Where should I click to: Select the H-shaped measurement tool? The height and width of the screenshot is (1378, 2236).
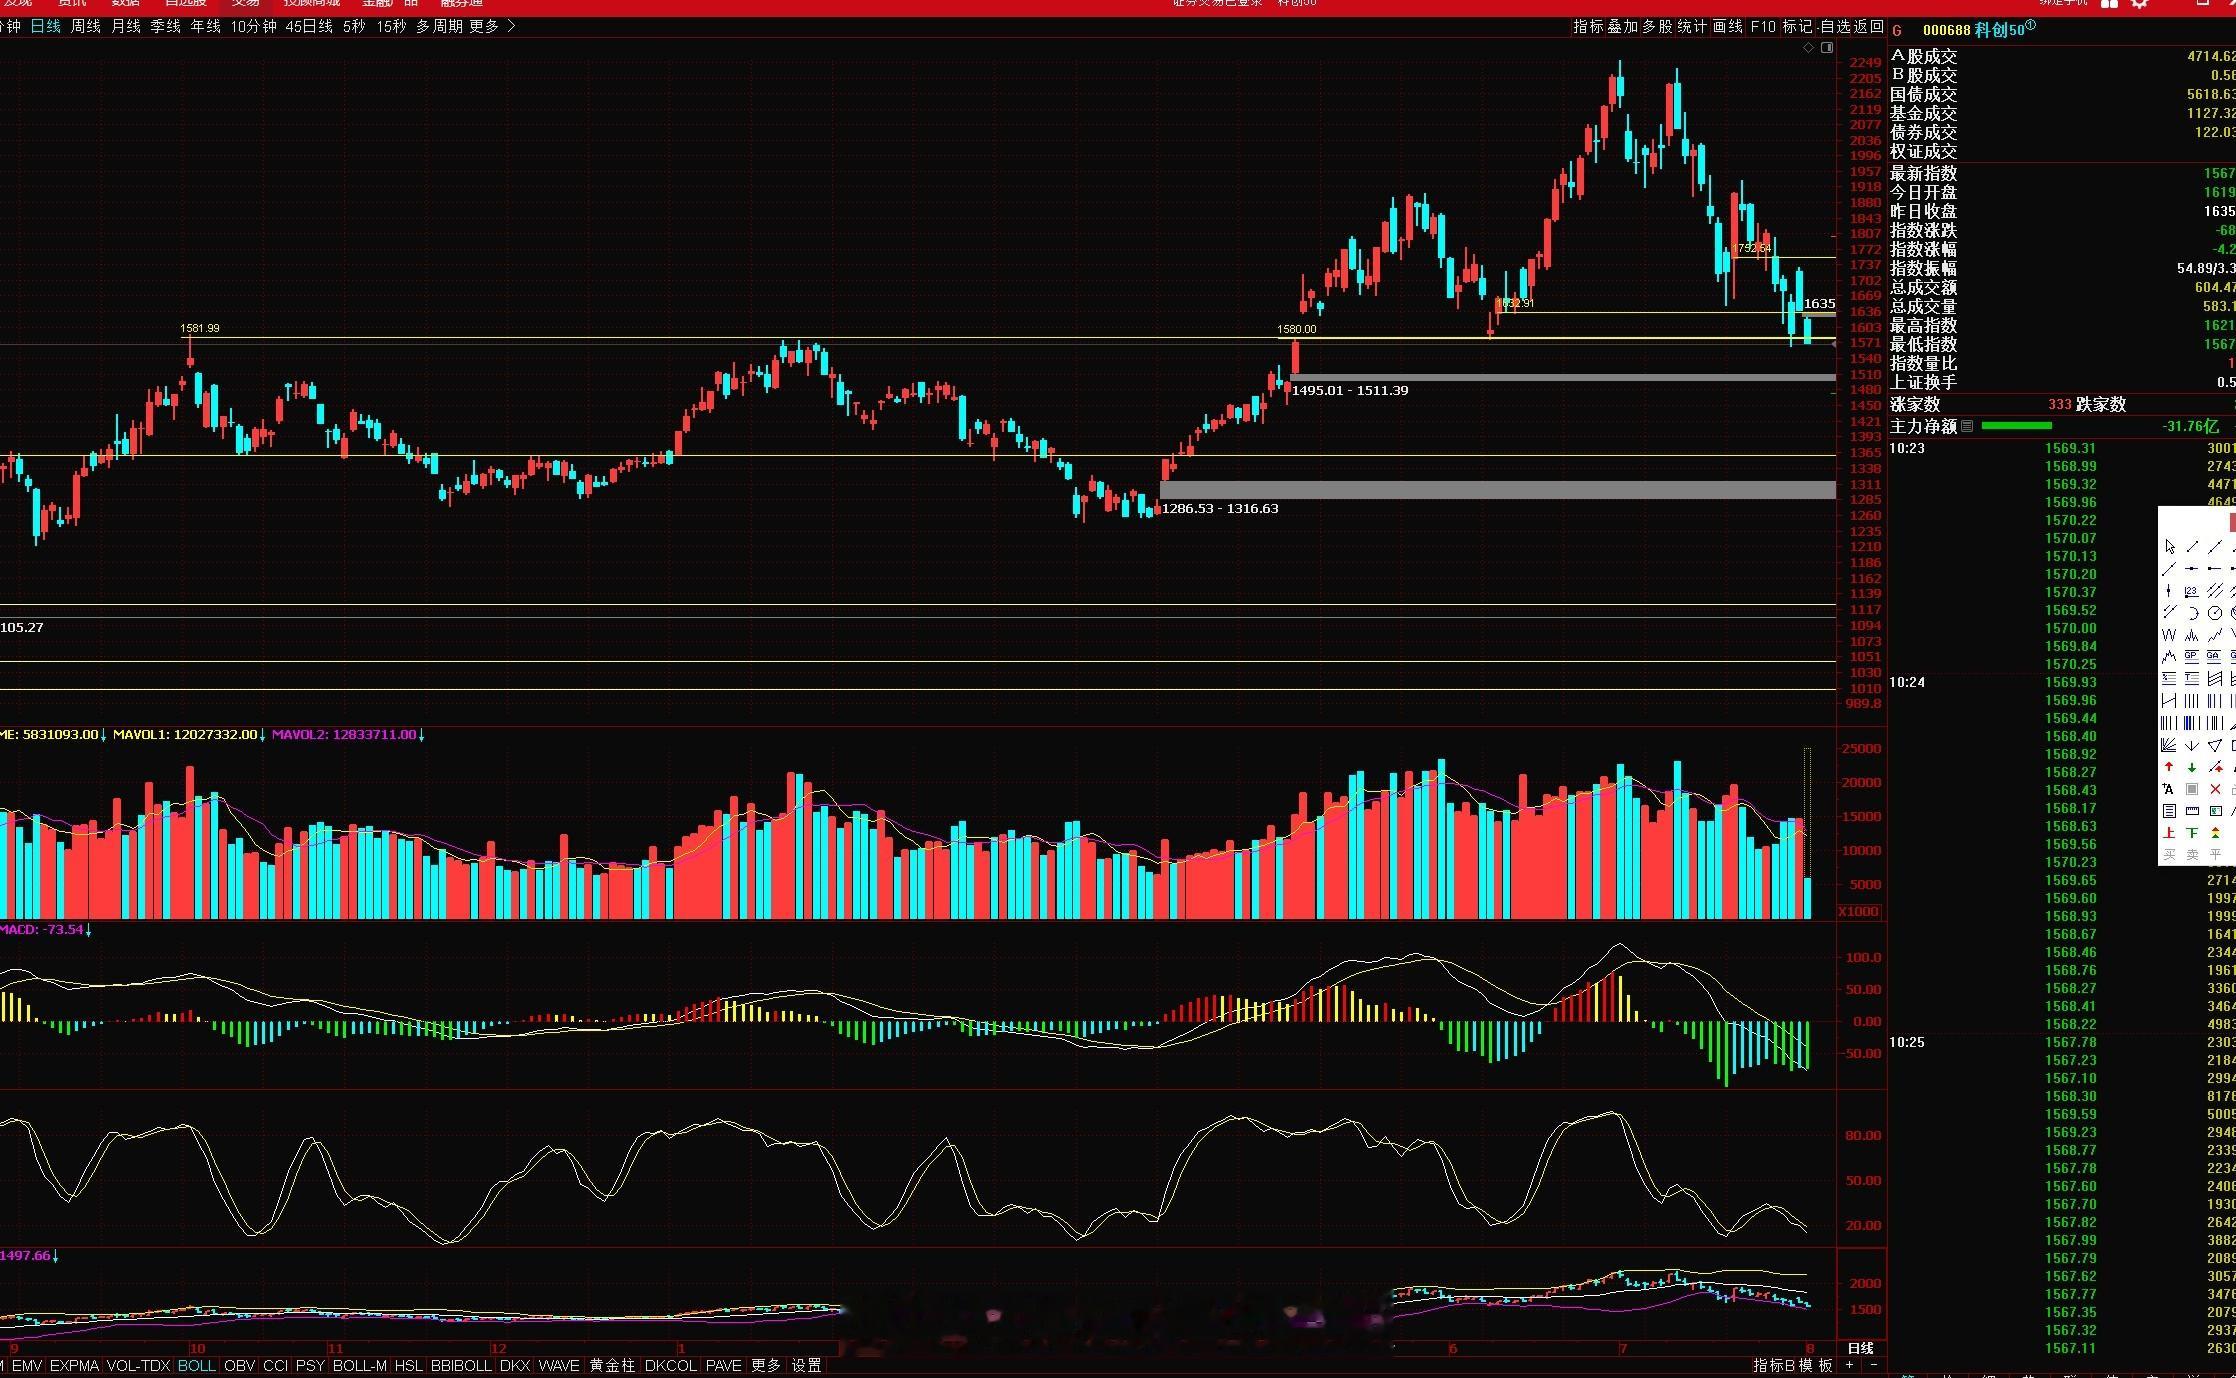2169,701
